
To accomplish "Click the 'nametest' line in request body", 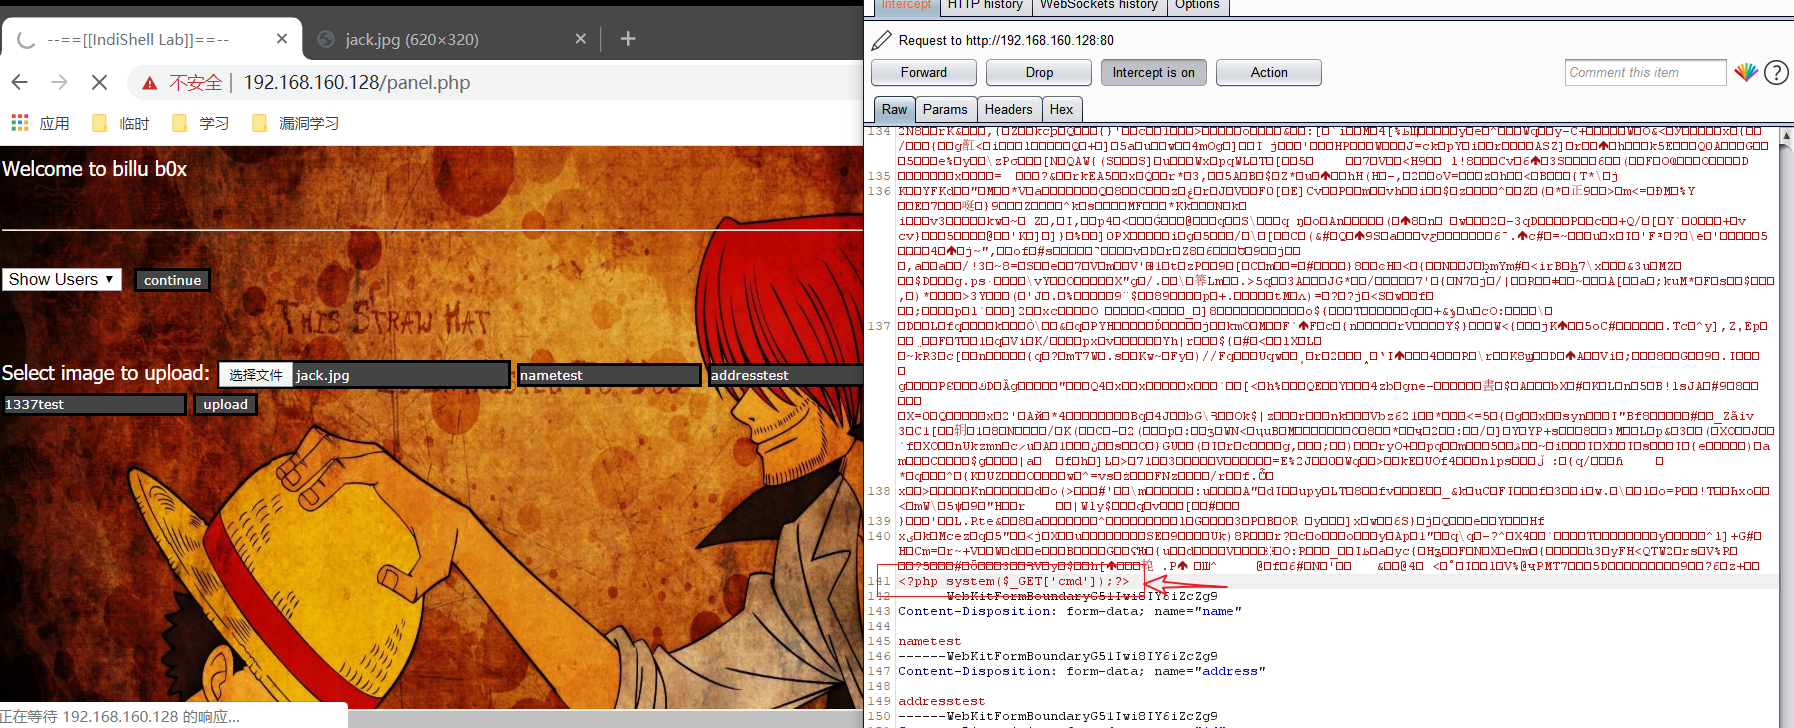I will (929, 641).
